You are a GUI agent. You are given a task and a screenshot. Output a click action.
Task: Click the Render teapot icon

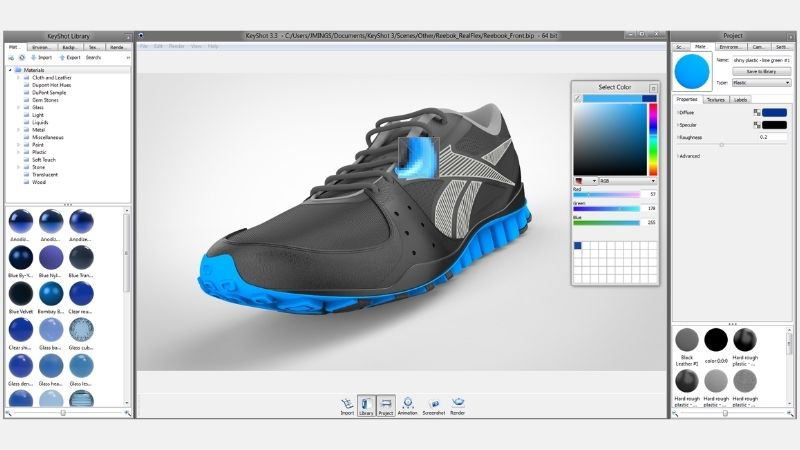[x=458, y=403]
